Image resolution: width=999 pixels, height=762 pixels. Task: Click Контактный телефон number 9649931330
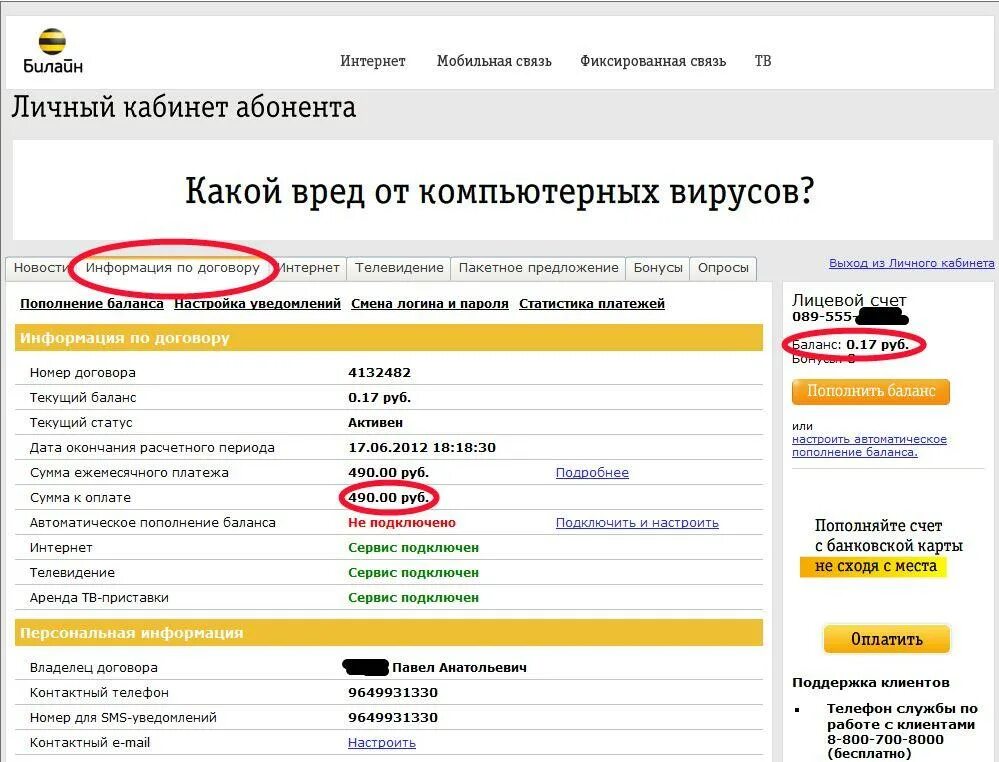coord(393,693)
